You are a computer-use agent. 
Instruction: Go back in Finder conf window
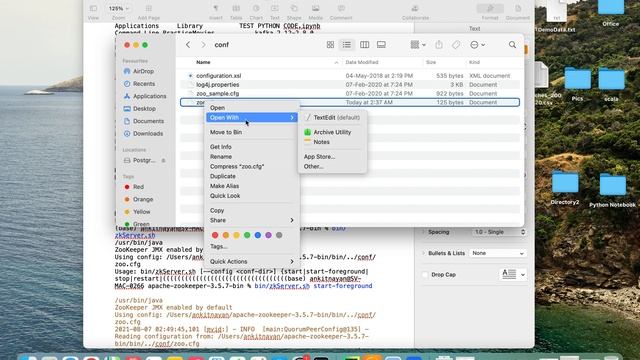[188, 45]
